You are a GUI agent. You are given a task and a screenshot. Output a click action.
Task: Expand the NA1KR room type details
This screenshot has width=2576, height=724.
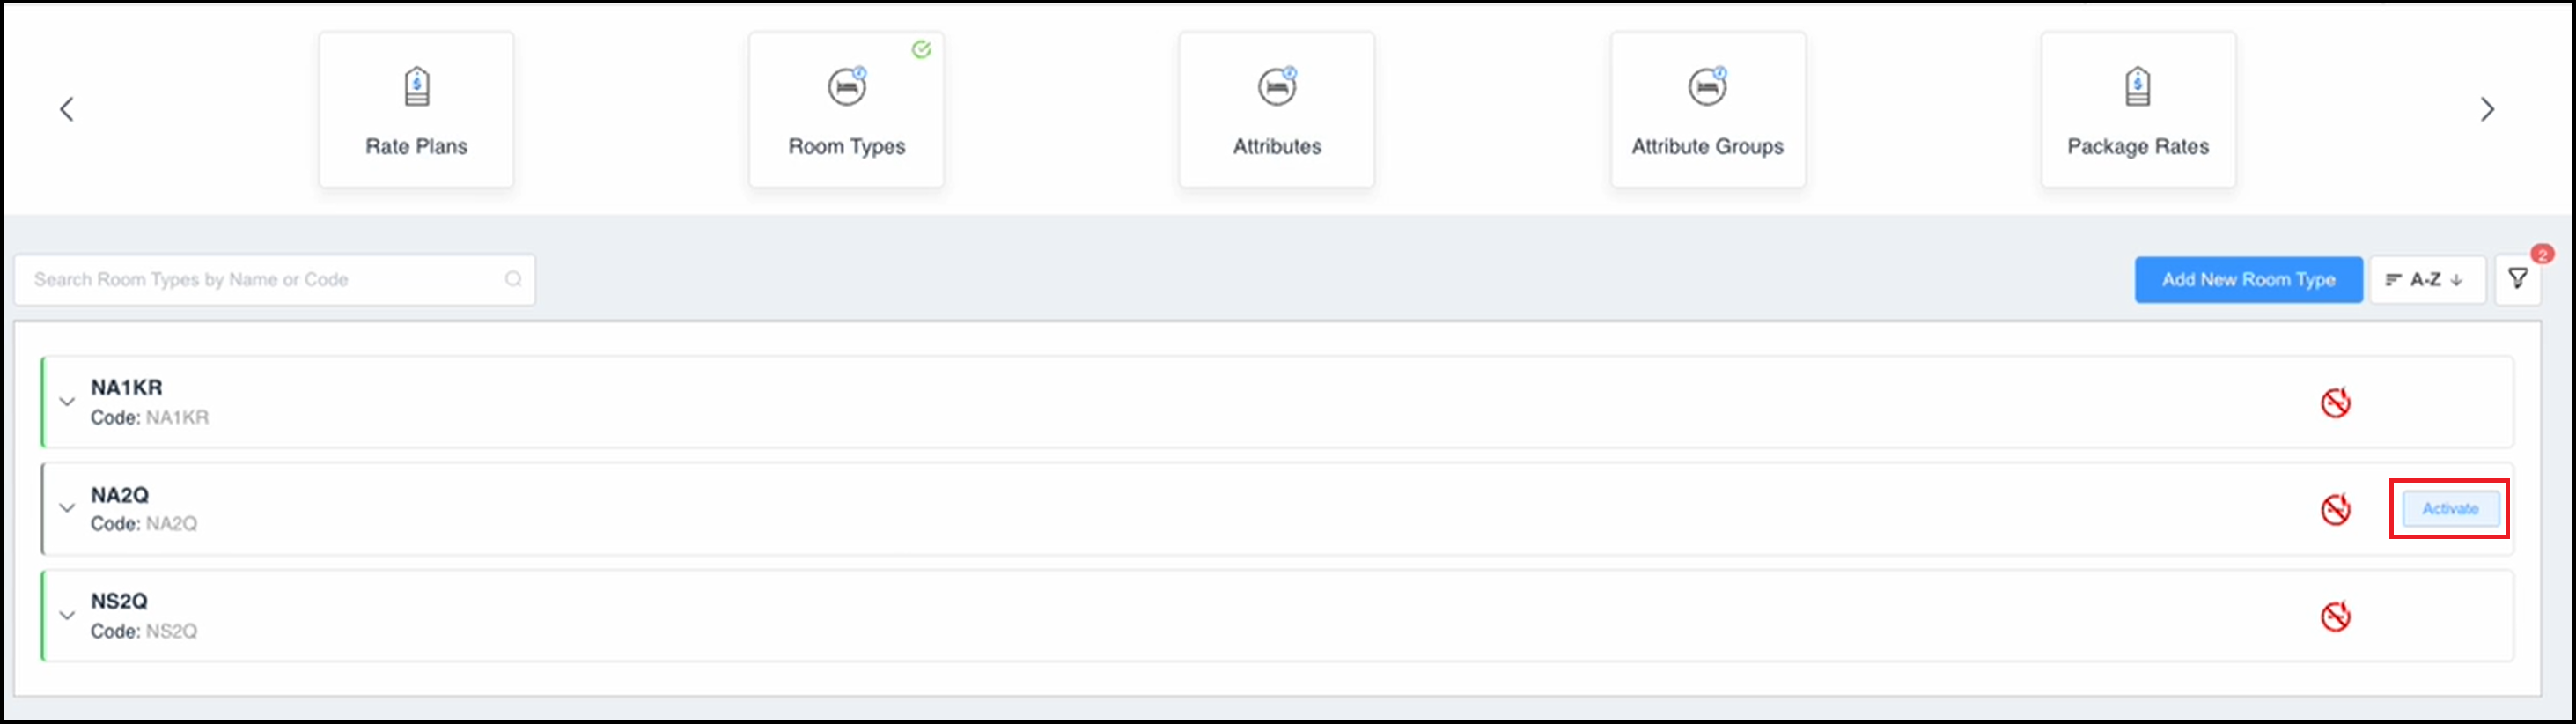point(66,401)
